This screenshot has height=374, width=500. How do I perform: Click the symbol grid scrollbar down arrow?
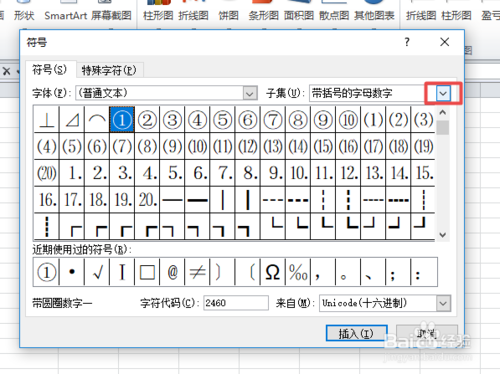coord(443,235)
